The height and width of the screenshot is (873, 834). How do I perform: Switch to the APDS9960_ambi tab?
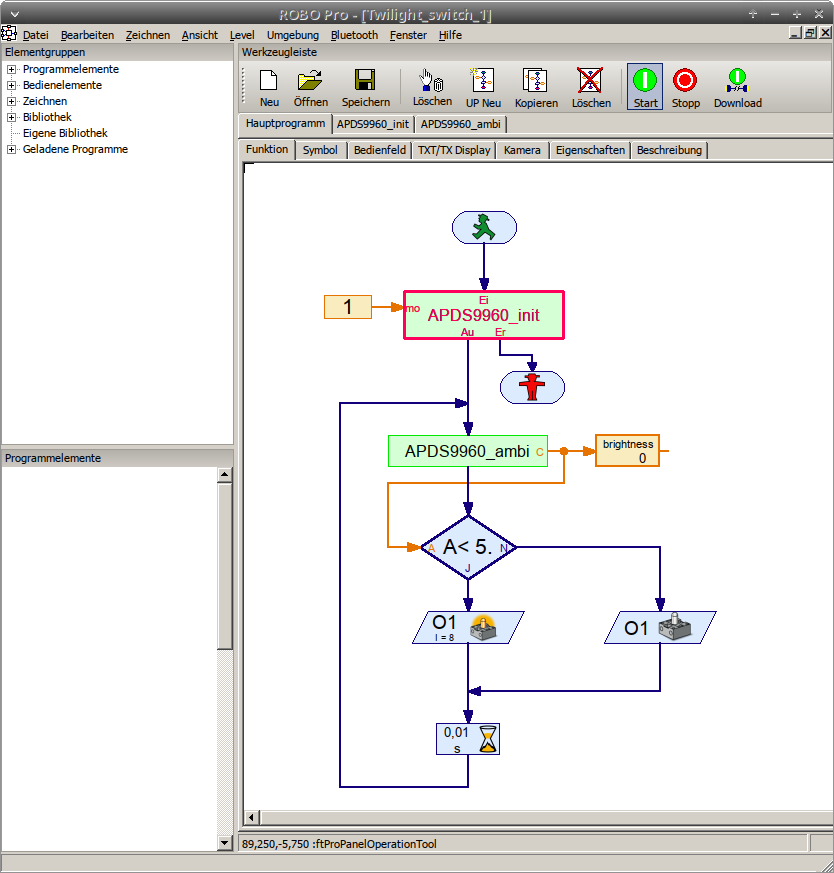(460, 124)
